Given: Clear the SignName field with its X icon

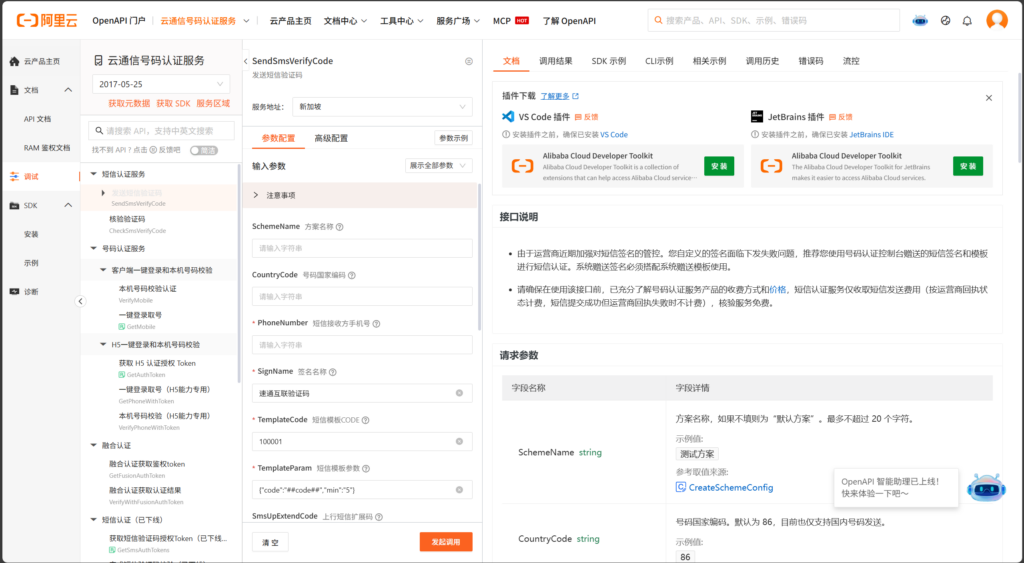Looking at the screenshot, I should (x=459, y=393).
